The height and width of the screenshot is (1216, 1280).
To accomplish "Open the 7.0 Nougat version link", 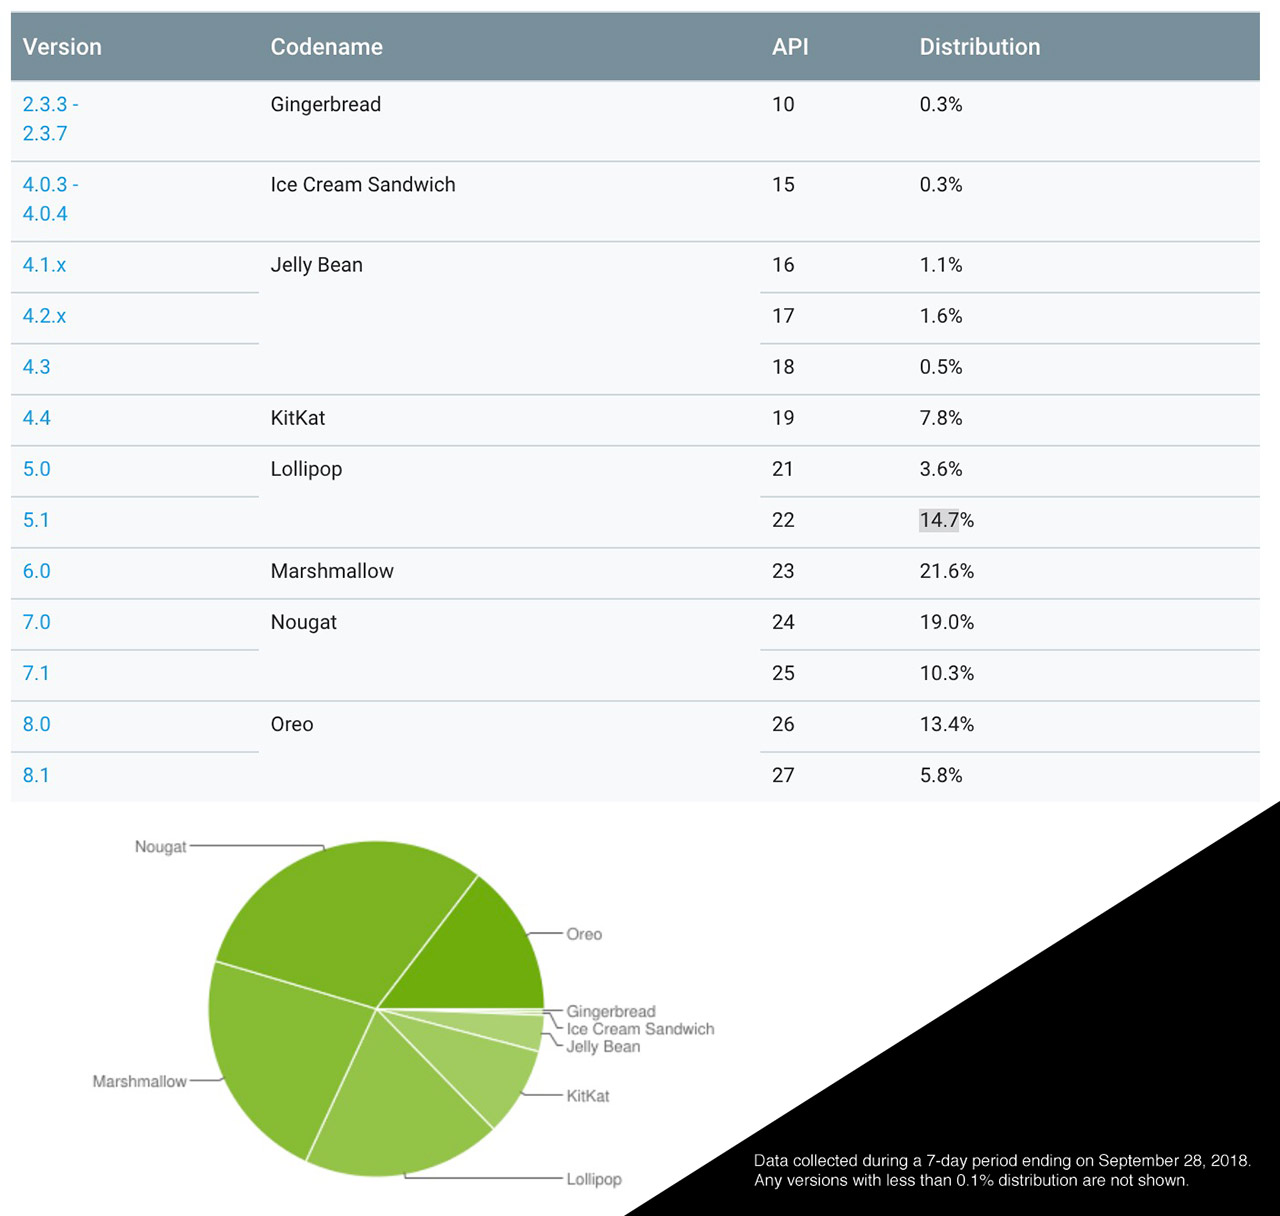I will [37, 622].
